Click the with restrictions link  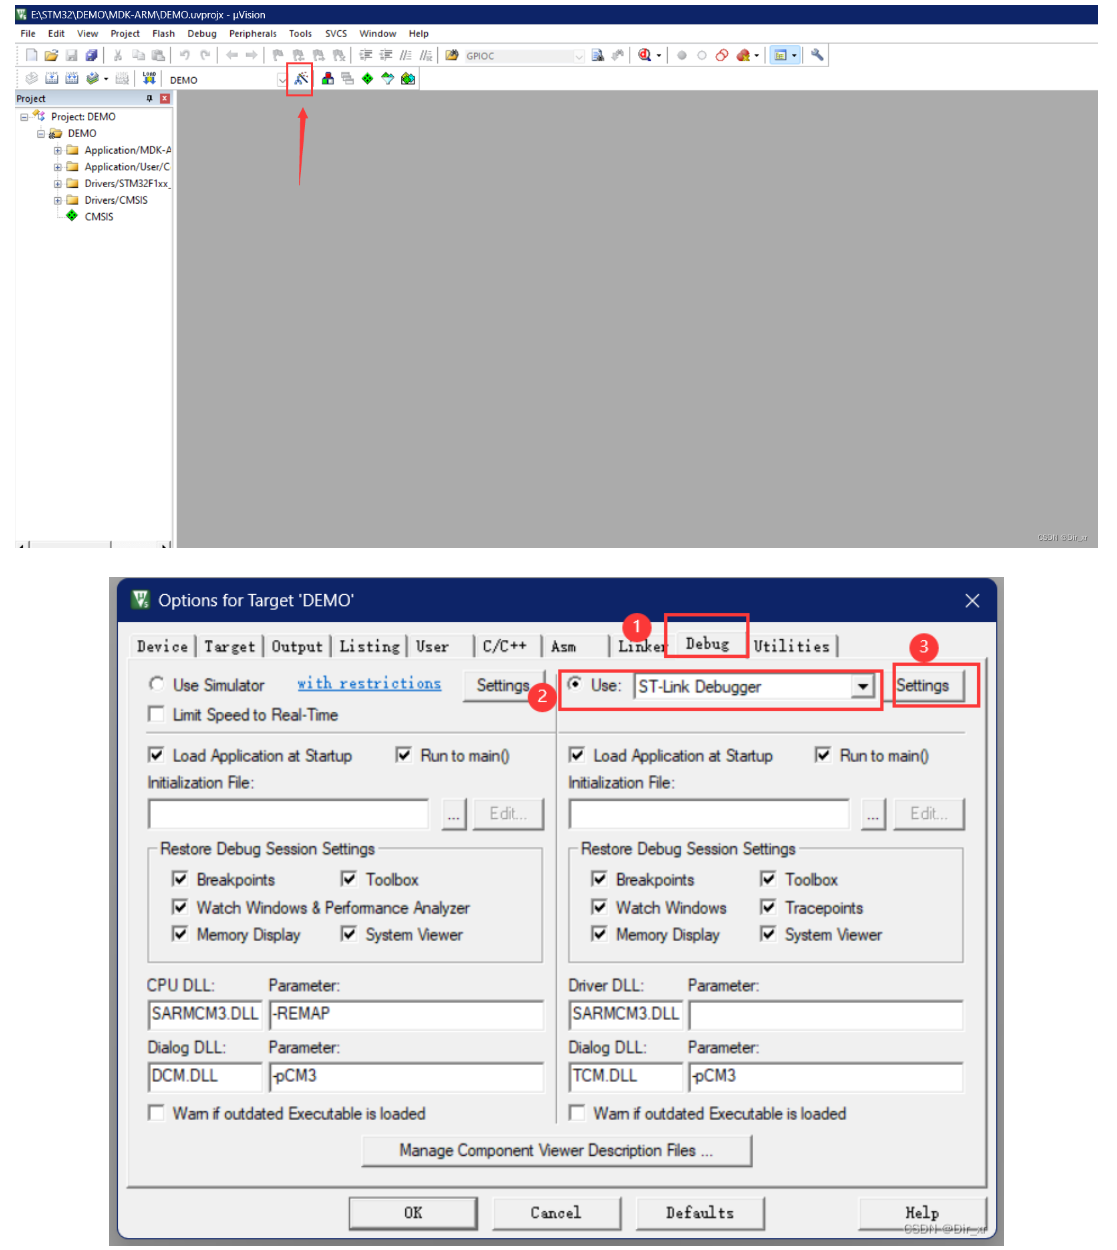(x=369, y=683)
